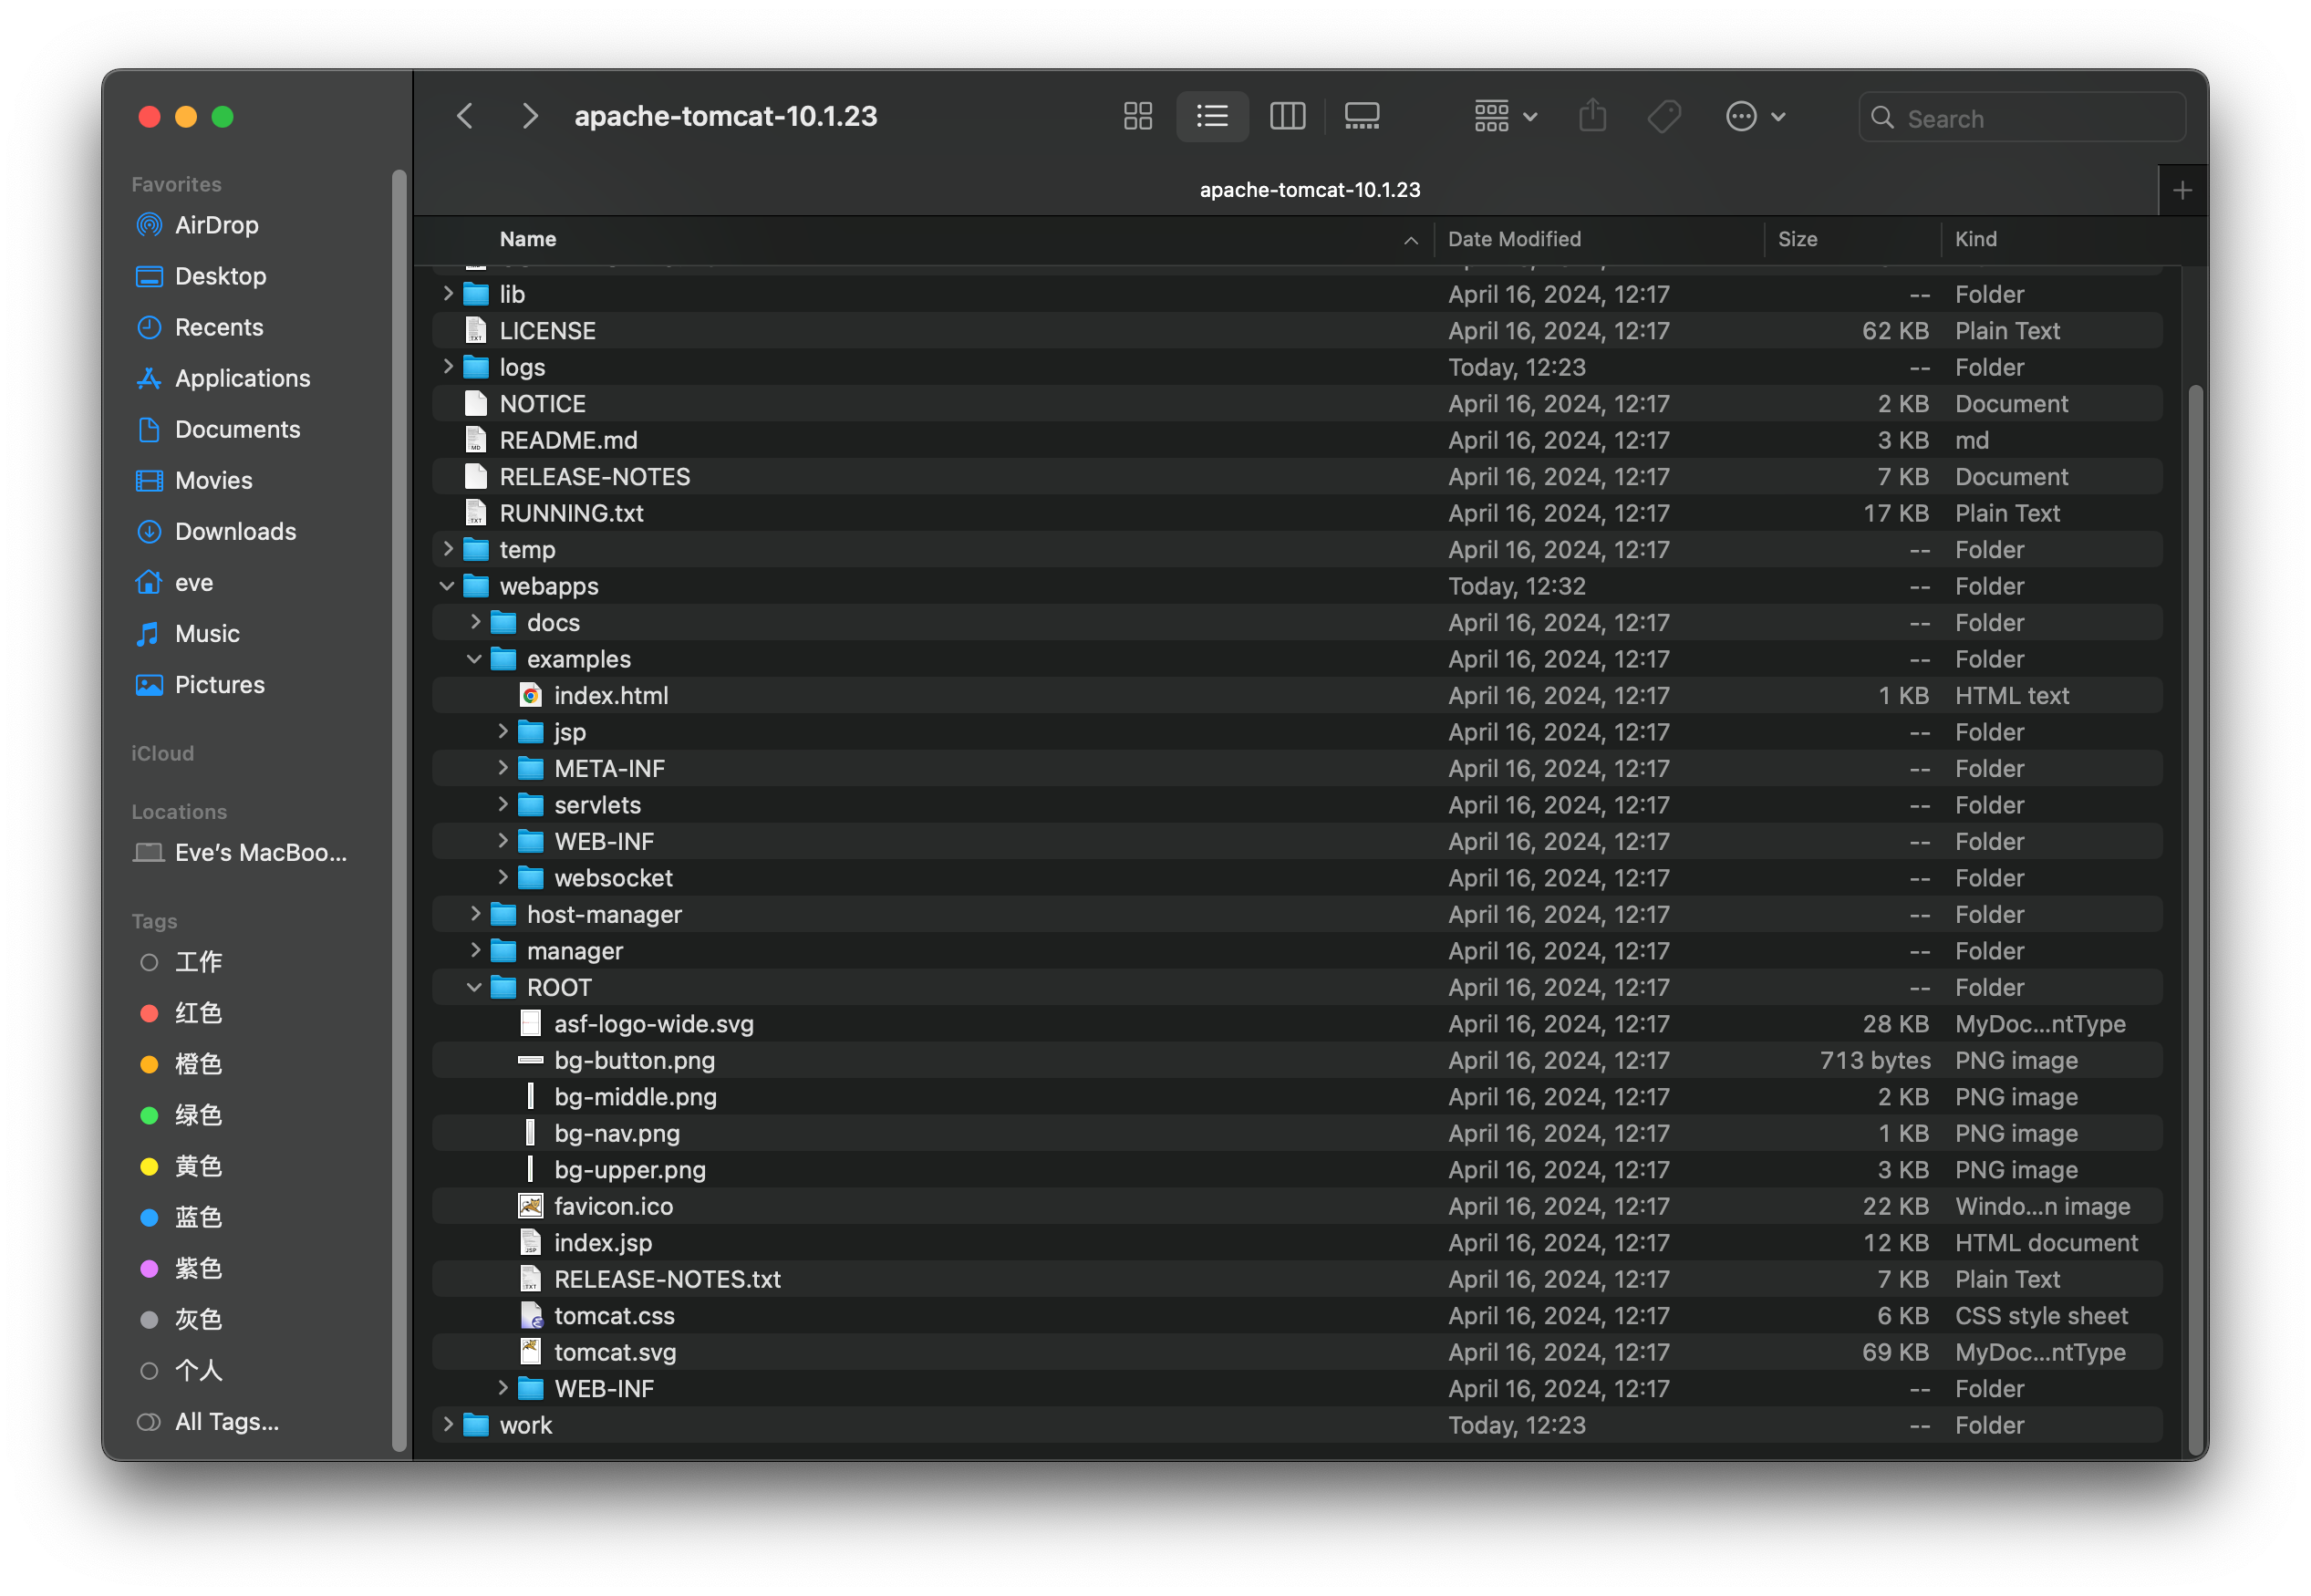2311x1596 pixels.
Task: Click the Share icon in the toolbar
Action: pyautogui.click(x=1592, y=116)
